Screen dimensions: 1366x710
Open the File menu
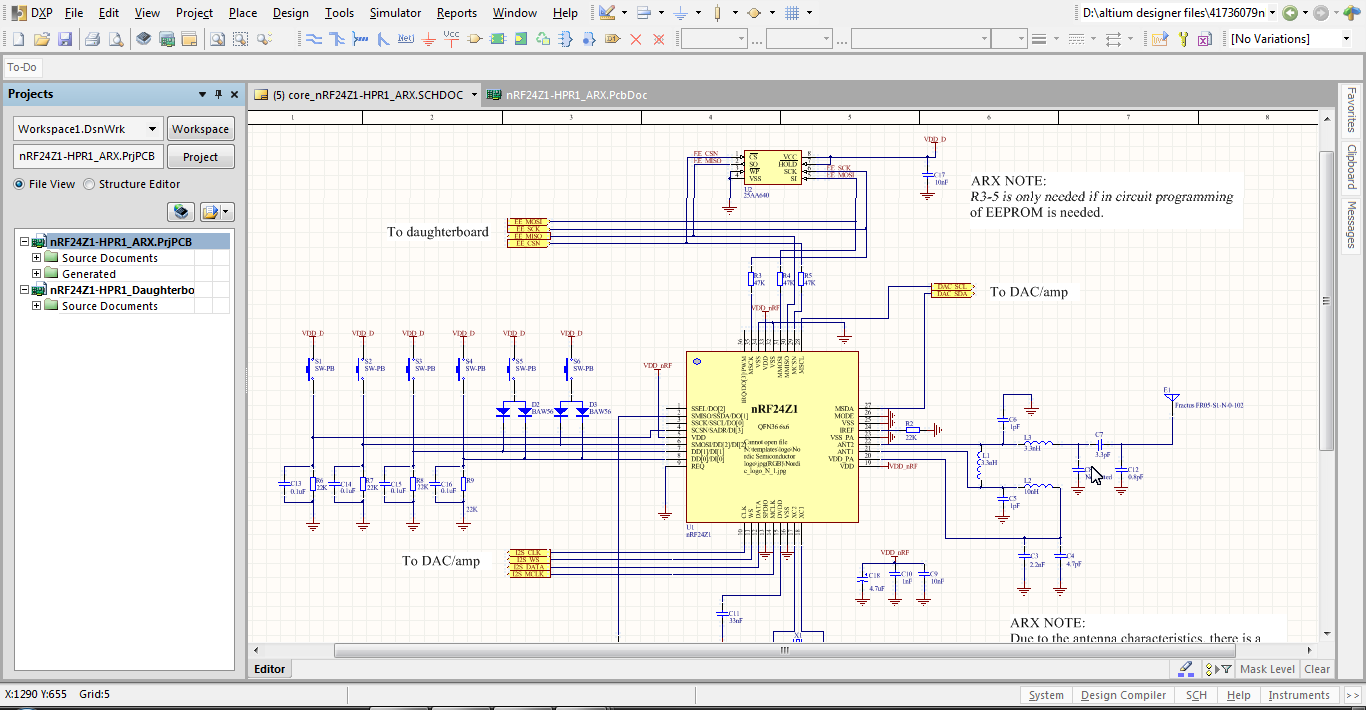(74, 13)
